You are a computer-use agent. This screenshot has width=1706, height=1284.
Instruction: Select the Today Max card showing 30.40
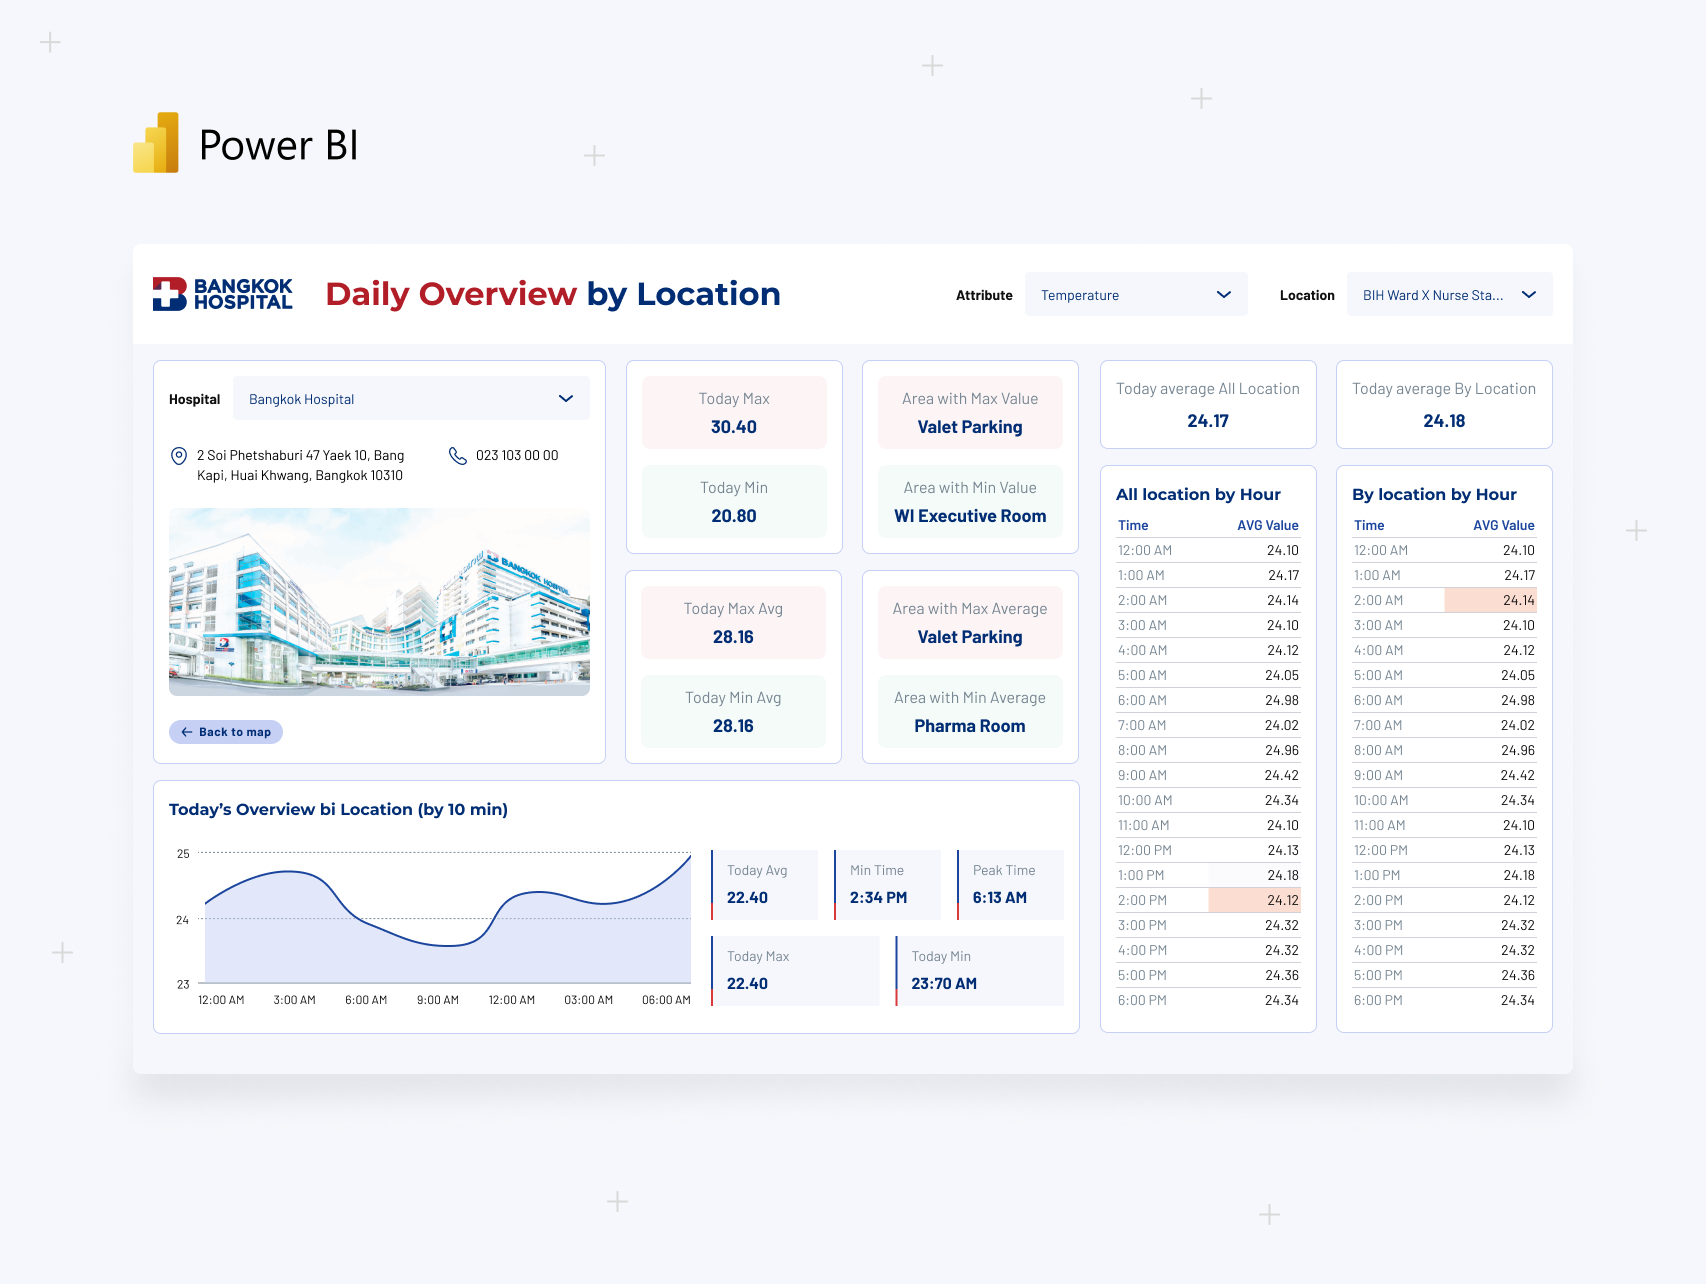tap(733, 412)
